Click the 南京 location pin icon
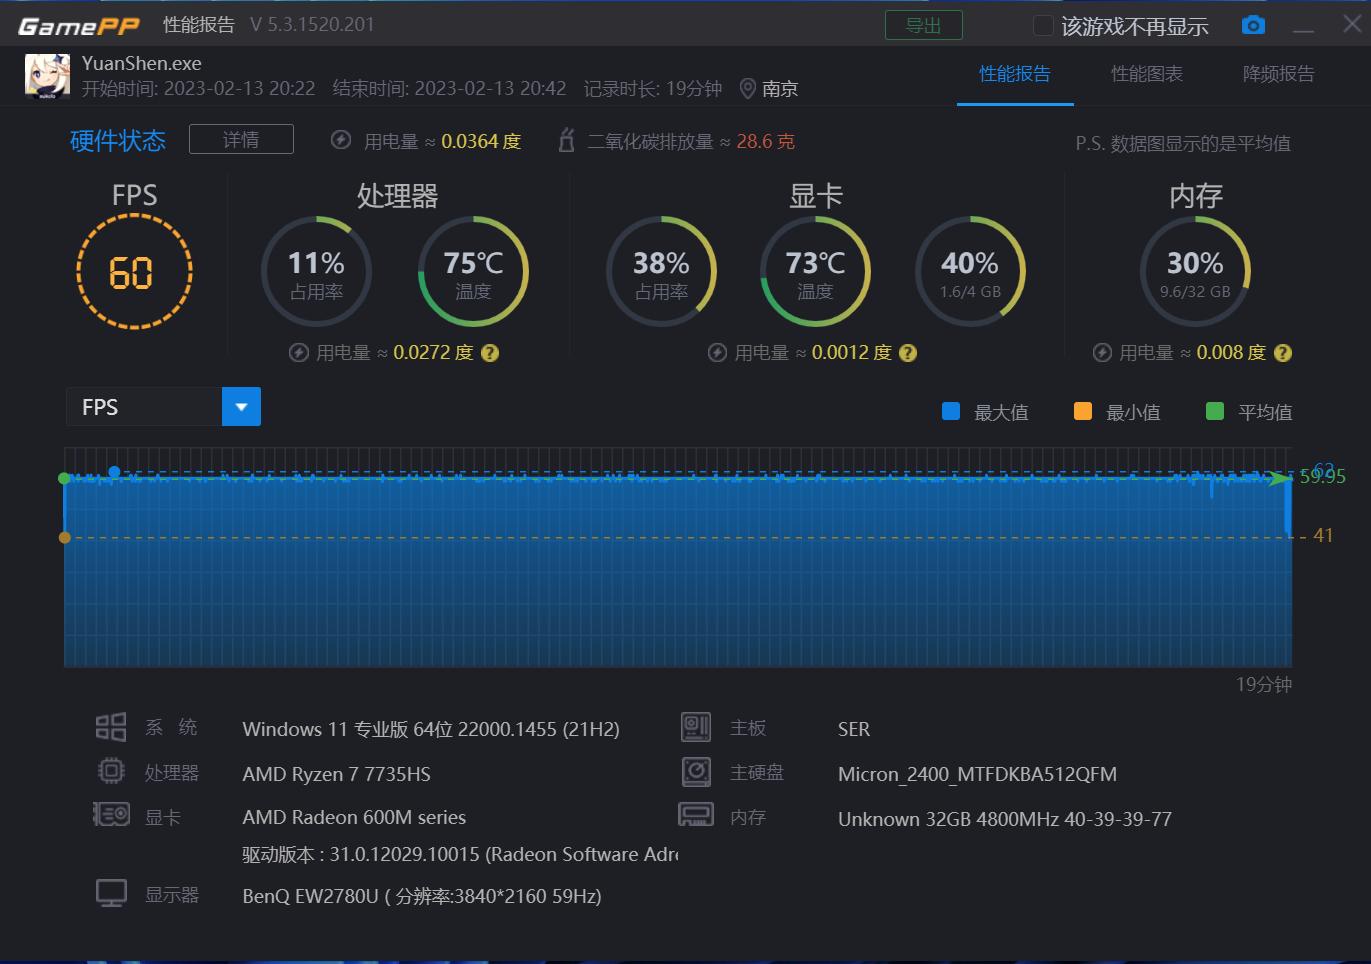This screenshot has height=964, width=1371. tap(747, 88)
